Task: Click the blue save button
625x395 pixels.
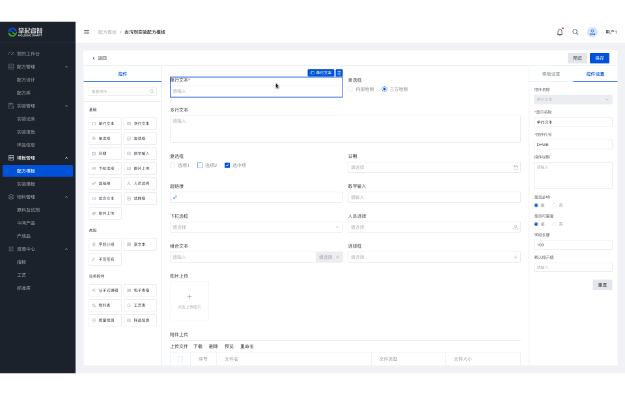Action: pos(599,58)
